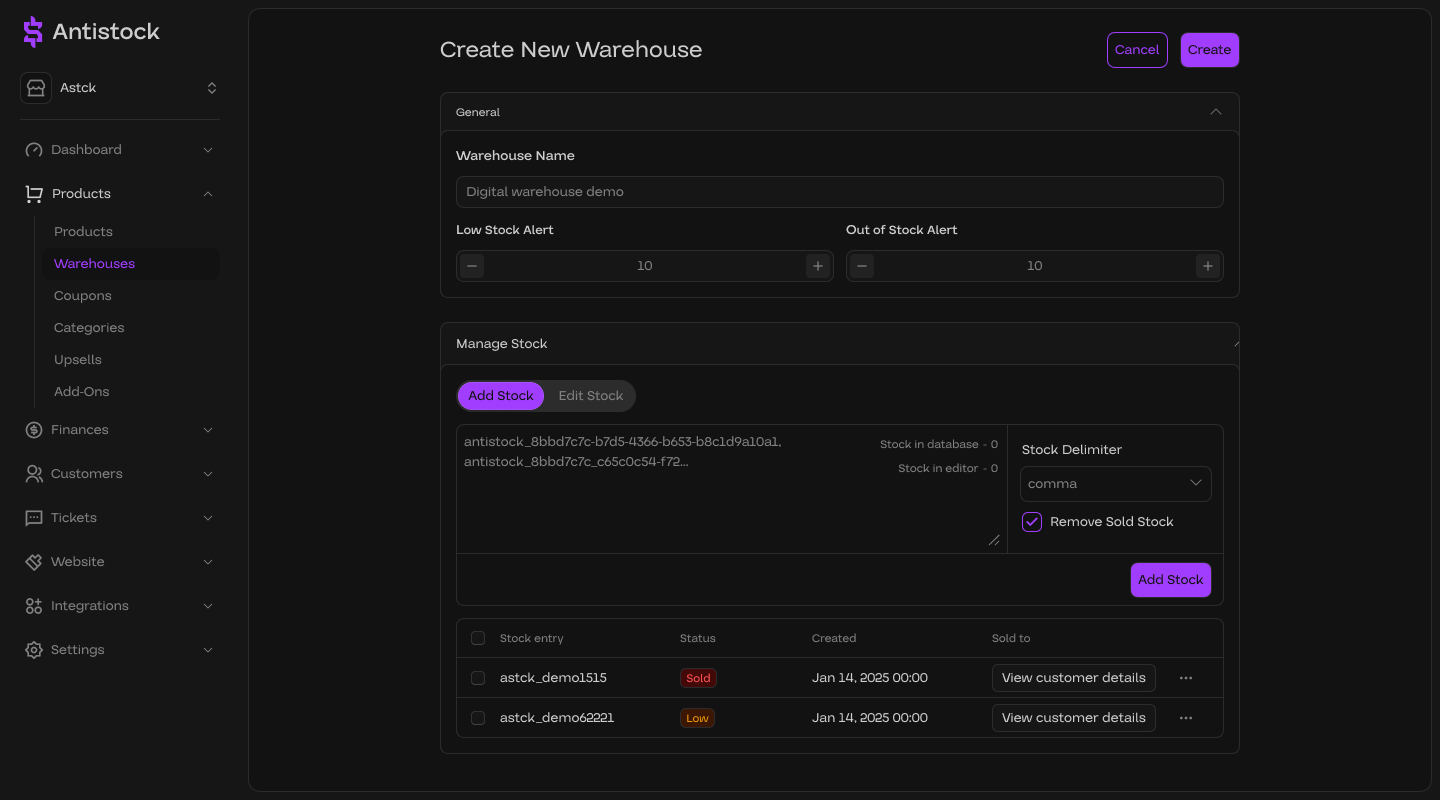1440x800 pixels.
Task: Click the Antistock logo icon
Action: point(33,32)
